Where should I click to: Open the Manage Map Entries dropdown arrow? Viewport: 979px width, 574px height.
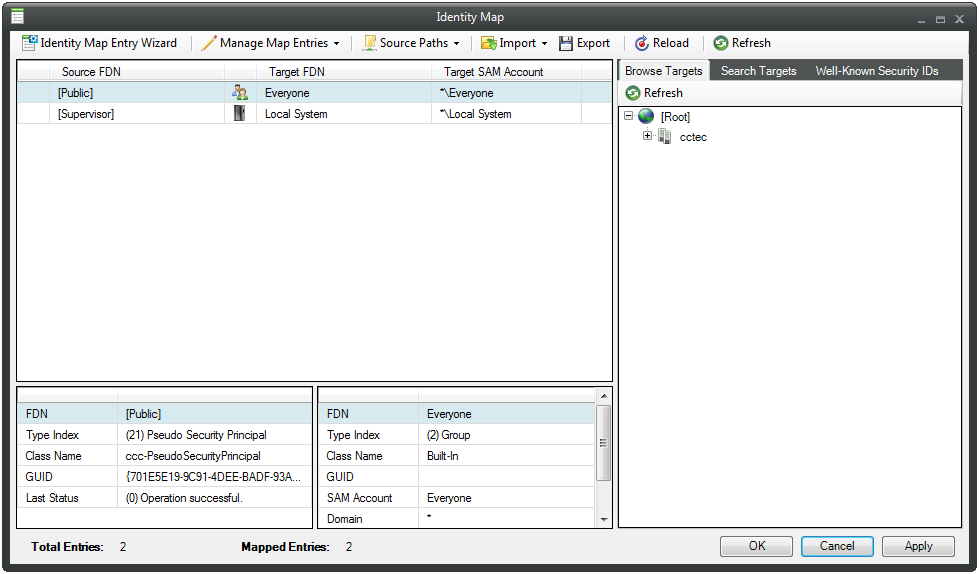[337, 44]
